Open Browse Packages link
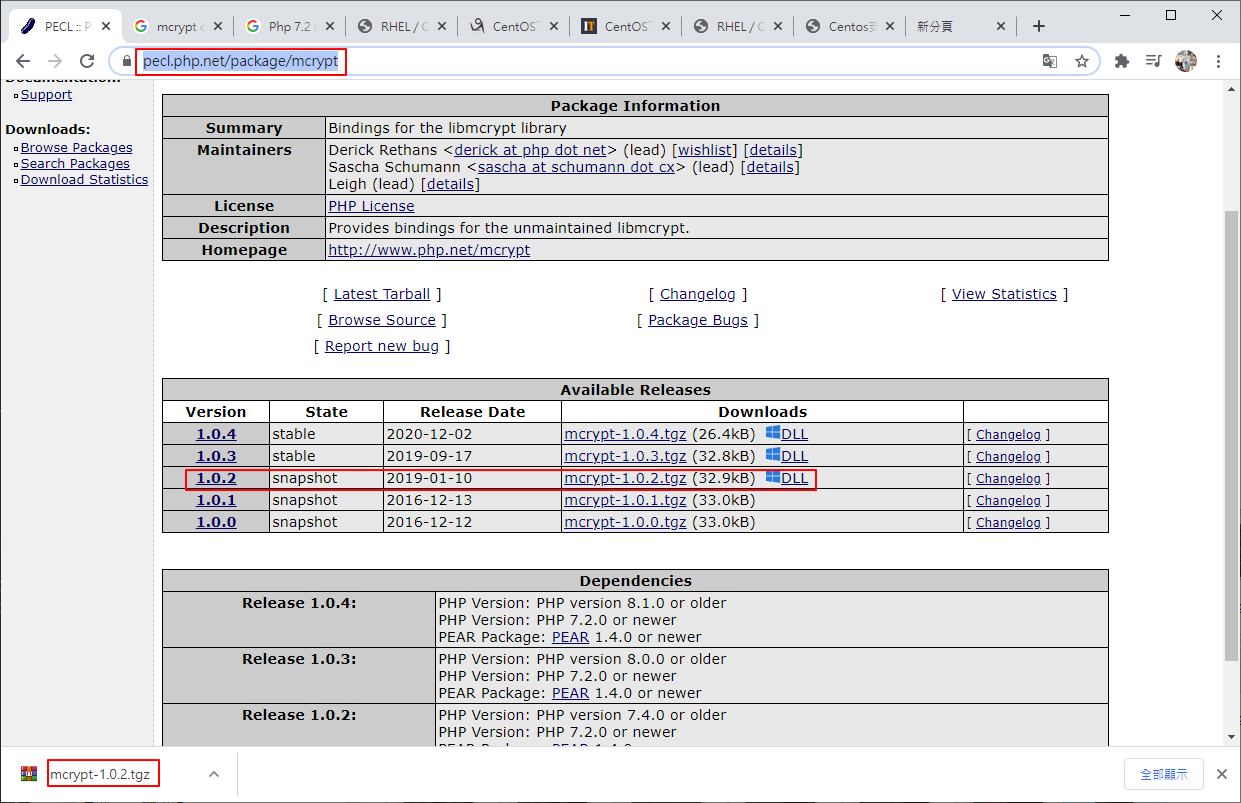The height and width of the screenshot is (803, 1241). pos(76,148)
